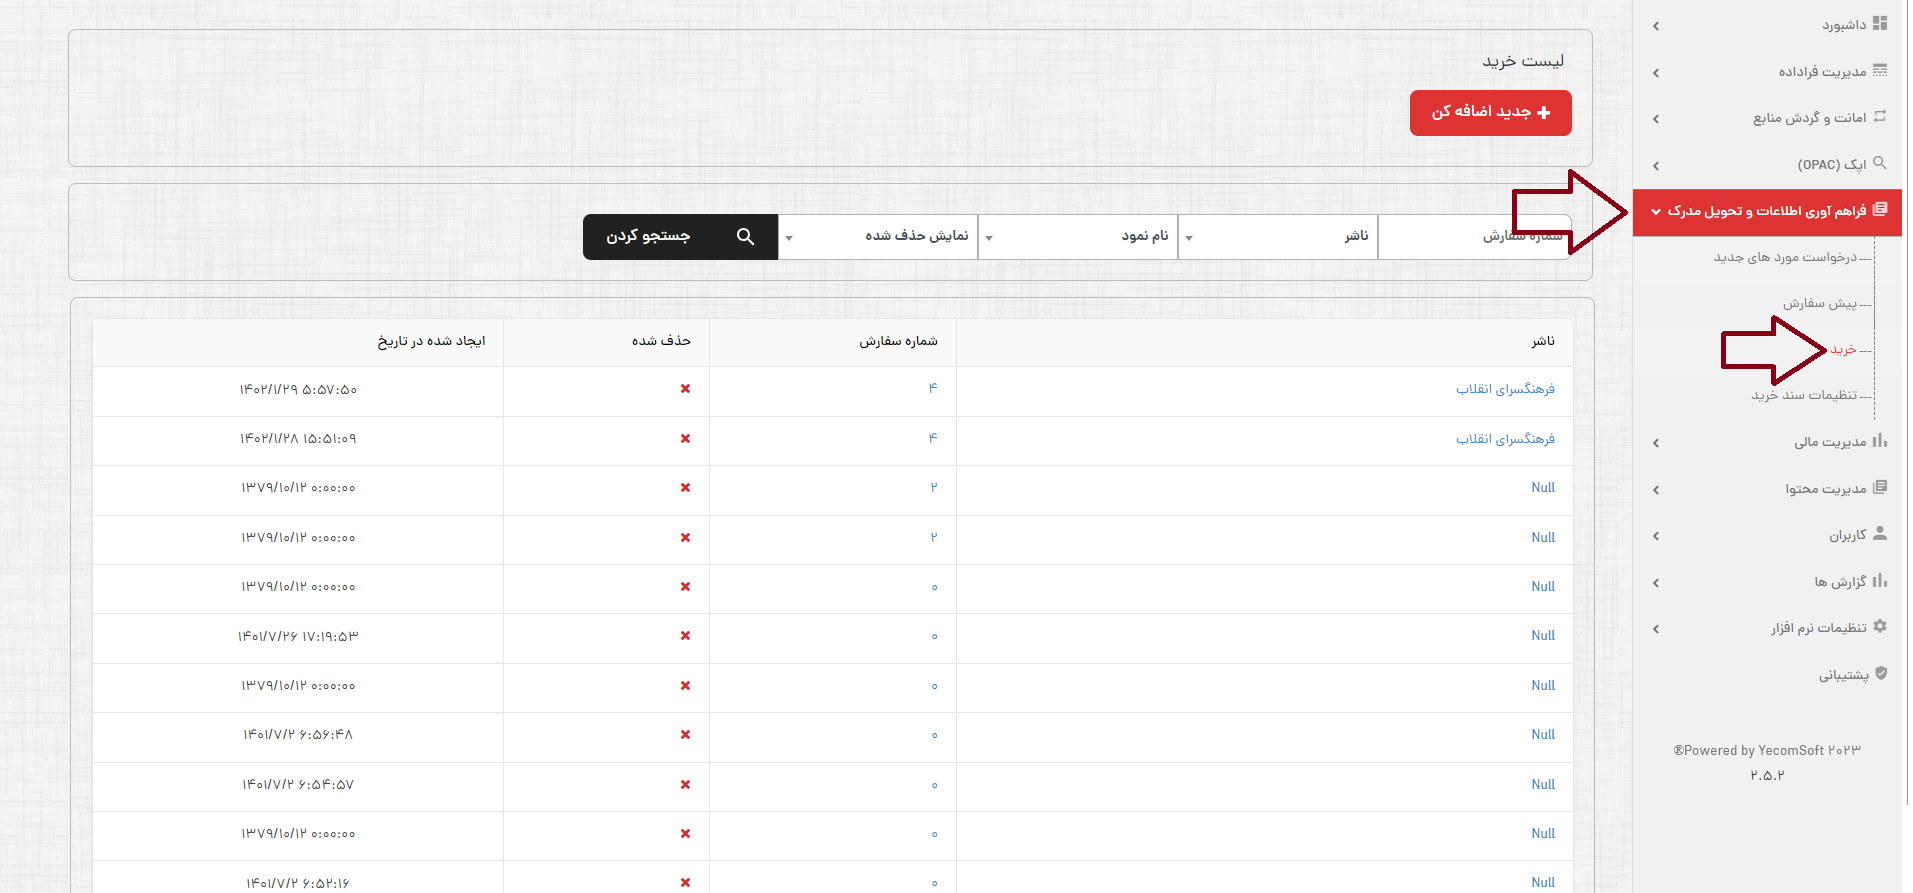Open first فرهنگسرای انقلاب publisher link
The height and width of the screenshot is (893, 1913).
click(x=1505, y=389)
